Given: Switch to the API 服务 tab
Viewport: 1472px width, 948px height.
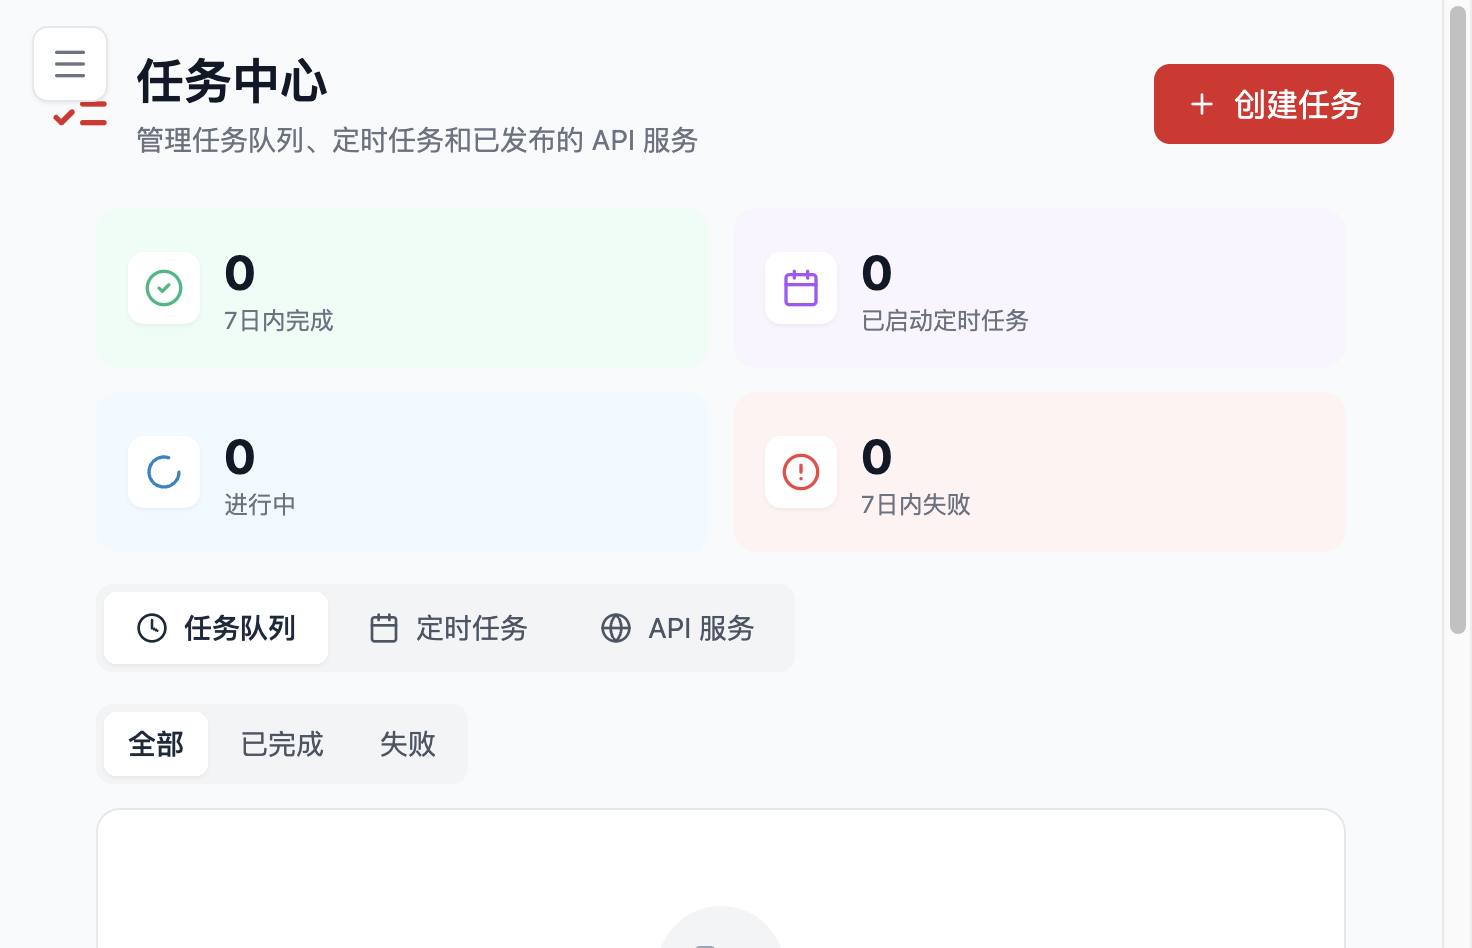Looking at the screenshot, I should [678, 628].
